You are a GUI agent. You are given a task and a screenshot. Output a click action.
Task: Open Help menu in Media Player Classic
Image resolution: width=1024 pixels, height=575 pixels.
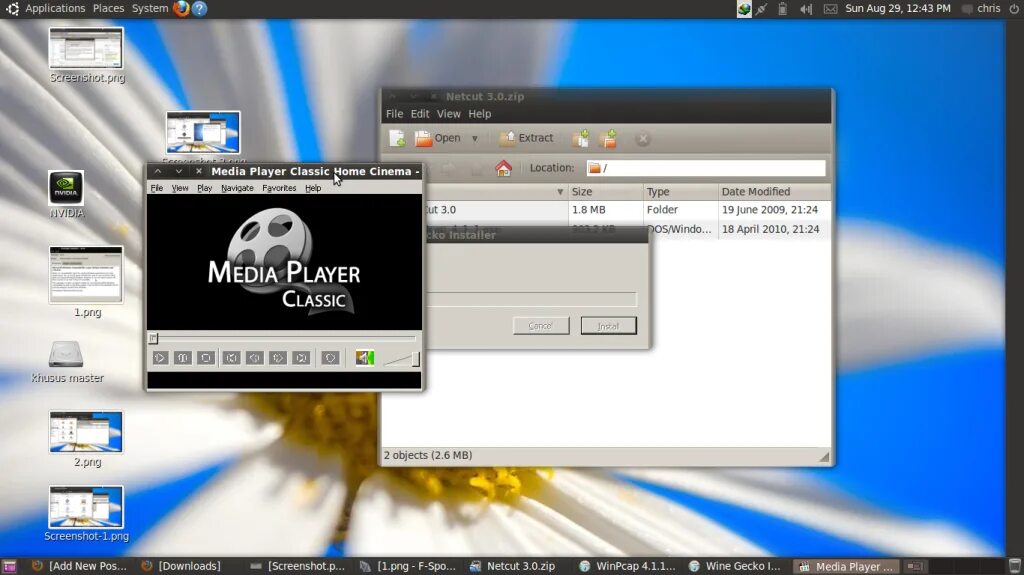[x=313, y=188]
